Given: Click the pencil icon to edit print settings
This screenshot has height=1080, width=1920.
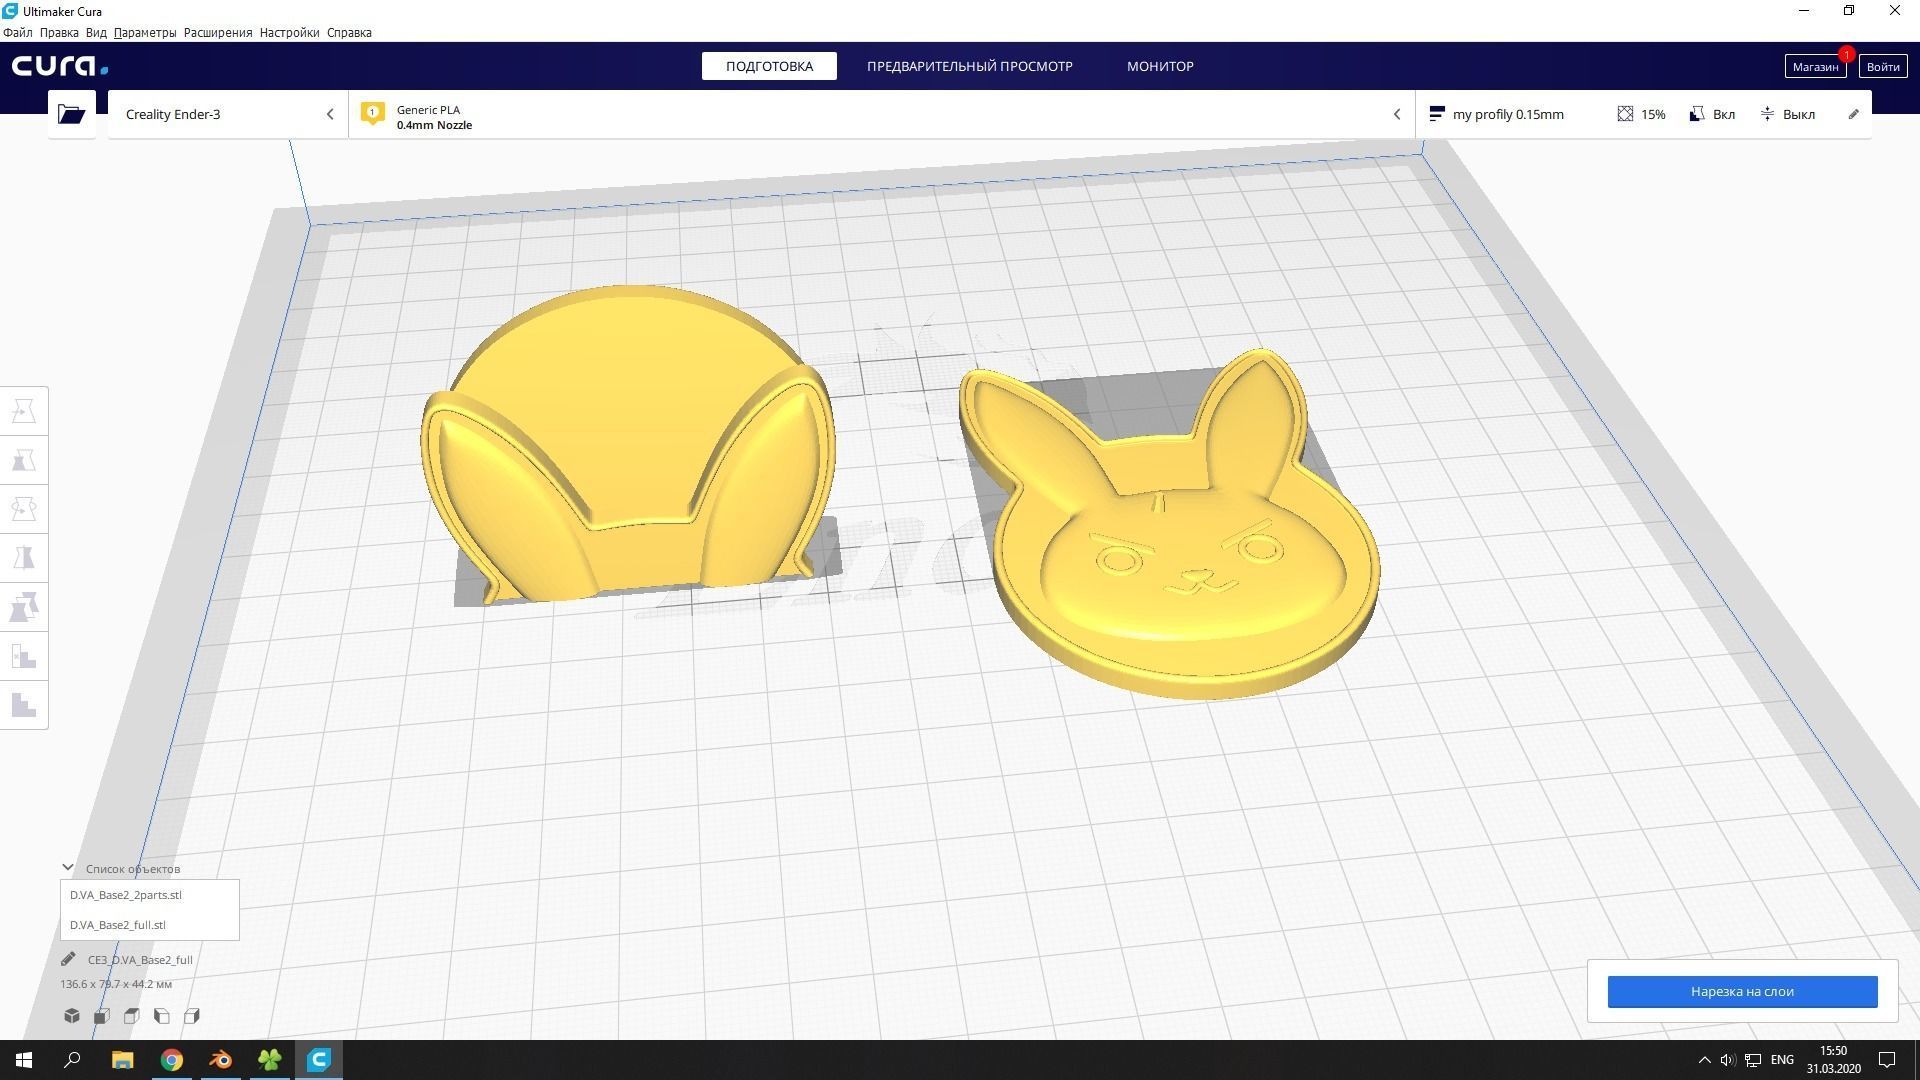Looking at the screenshot, I should pyautogui.click(x=1853, y=114).
